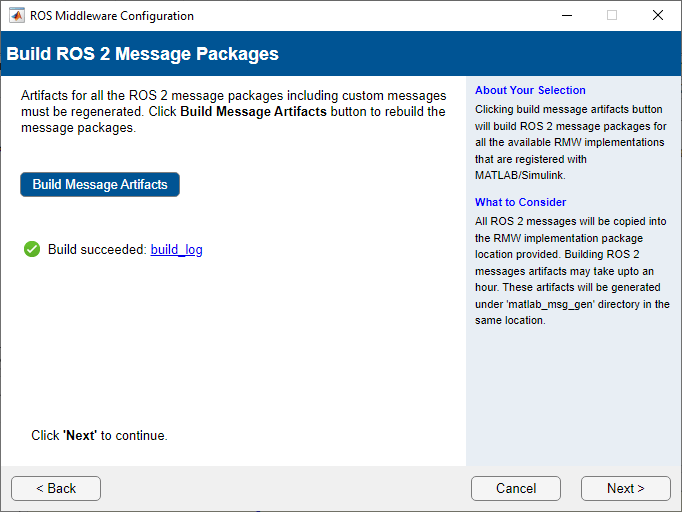Screen dimensions: 682x512
Task: Click the 'Build succeeded:' status text
Action: [x=97, y=250]
